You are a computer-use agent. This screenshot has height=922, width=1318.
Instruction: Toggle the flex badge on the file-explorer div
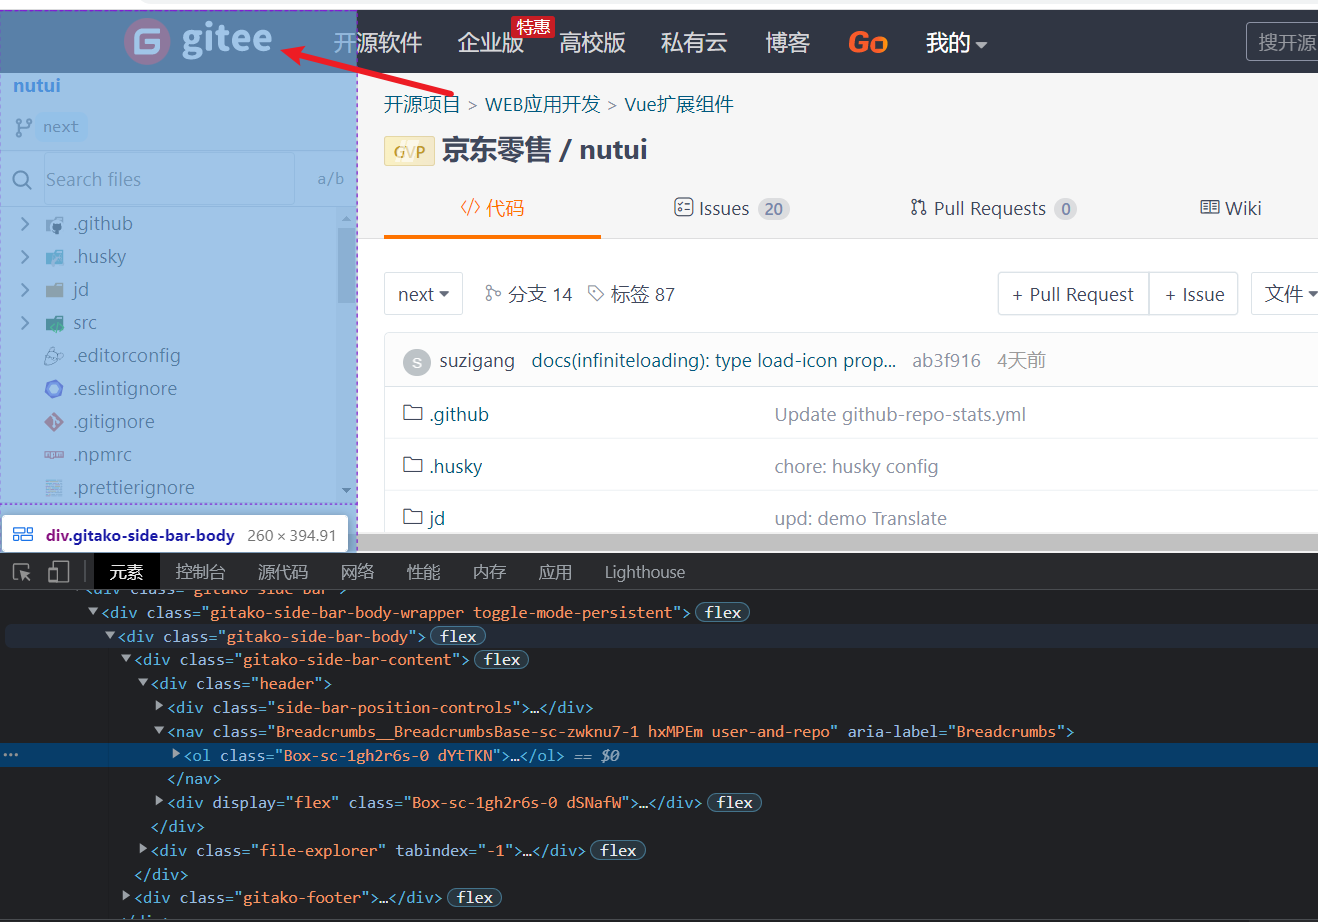(618, 851)
